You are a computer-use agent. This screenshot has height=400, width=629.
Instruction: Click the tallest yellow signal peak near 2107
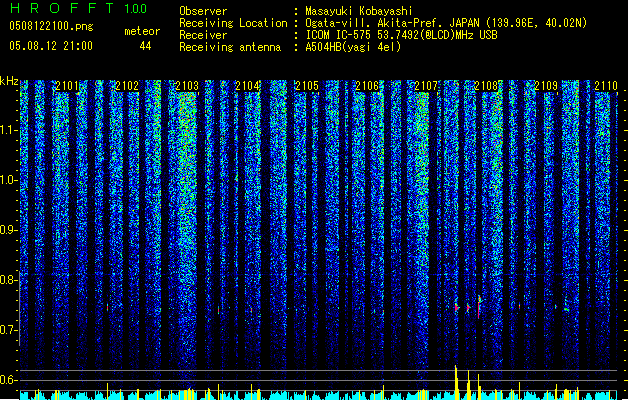(x=456, y=382)
